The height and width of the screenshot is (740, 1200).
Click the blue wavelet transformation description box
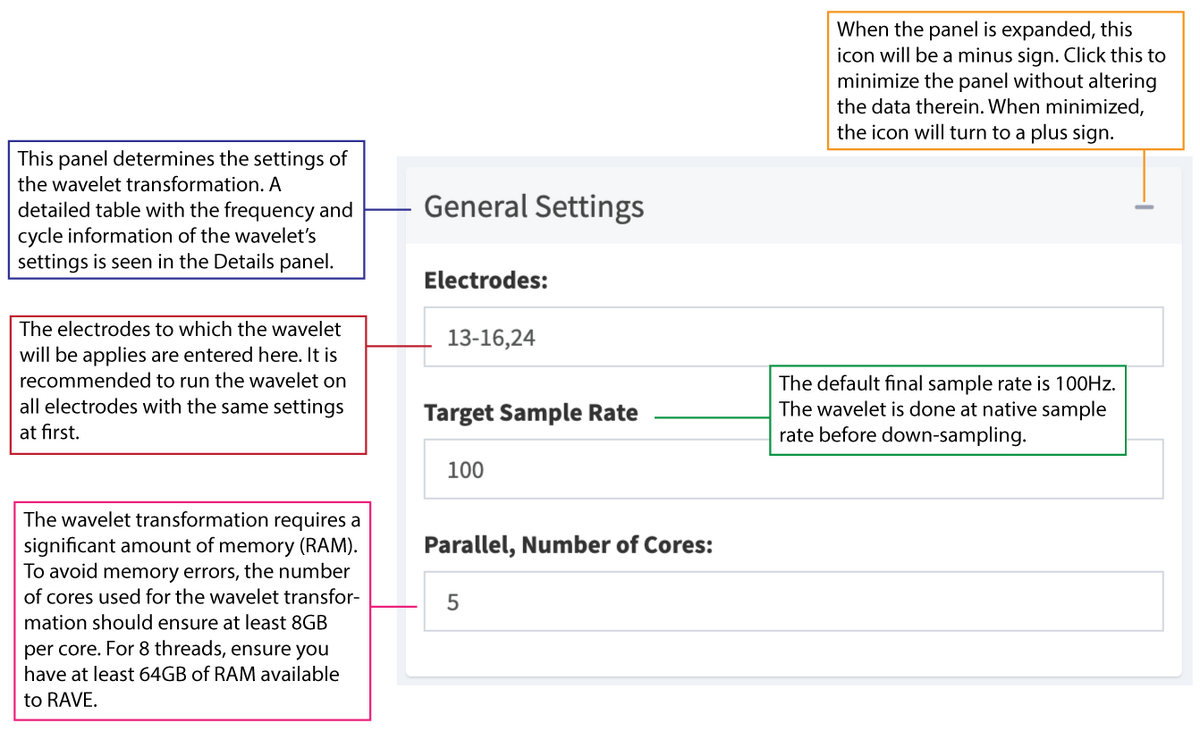click(186, 210)
